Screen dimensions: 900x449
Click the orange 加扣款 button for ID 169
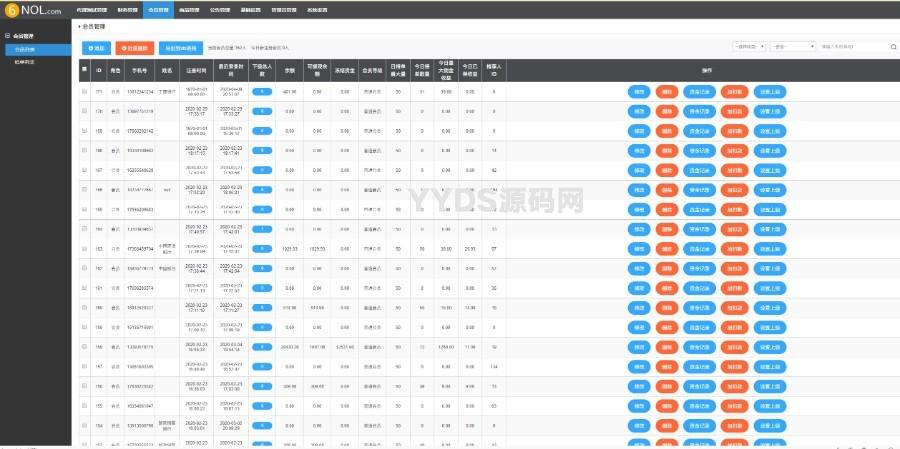coord(733,131)
